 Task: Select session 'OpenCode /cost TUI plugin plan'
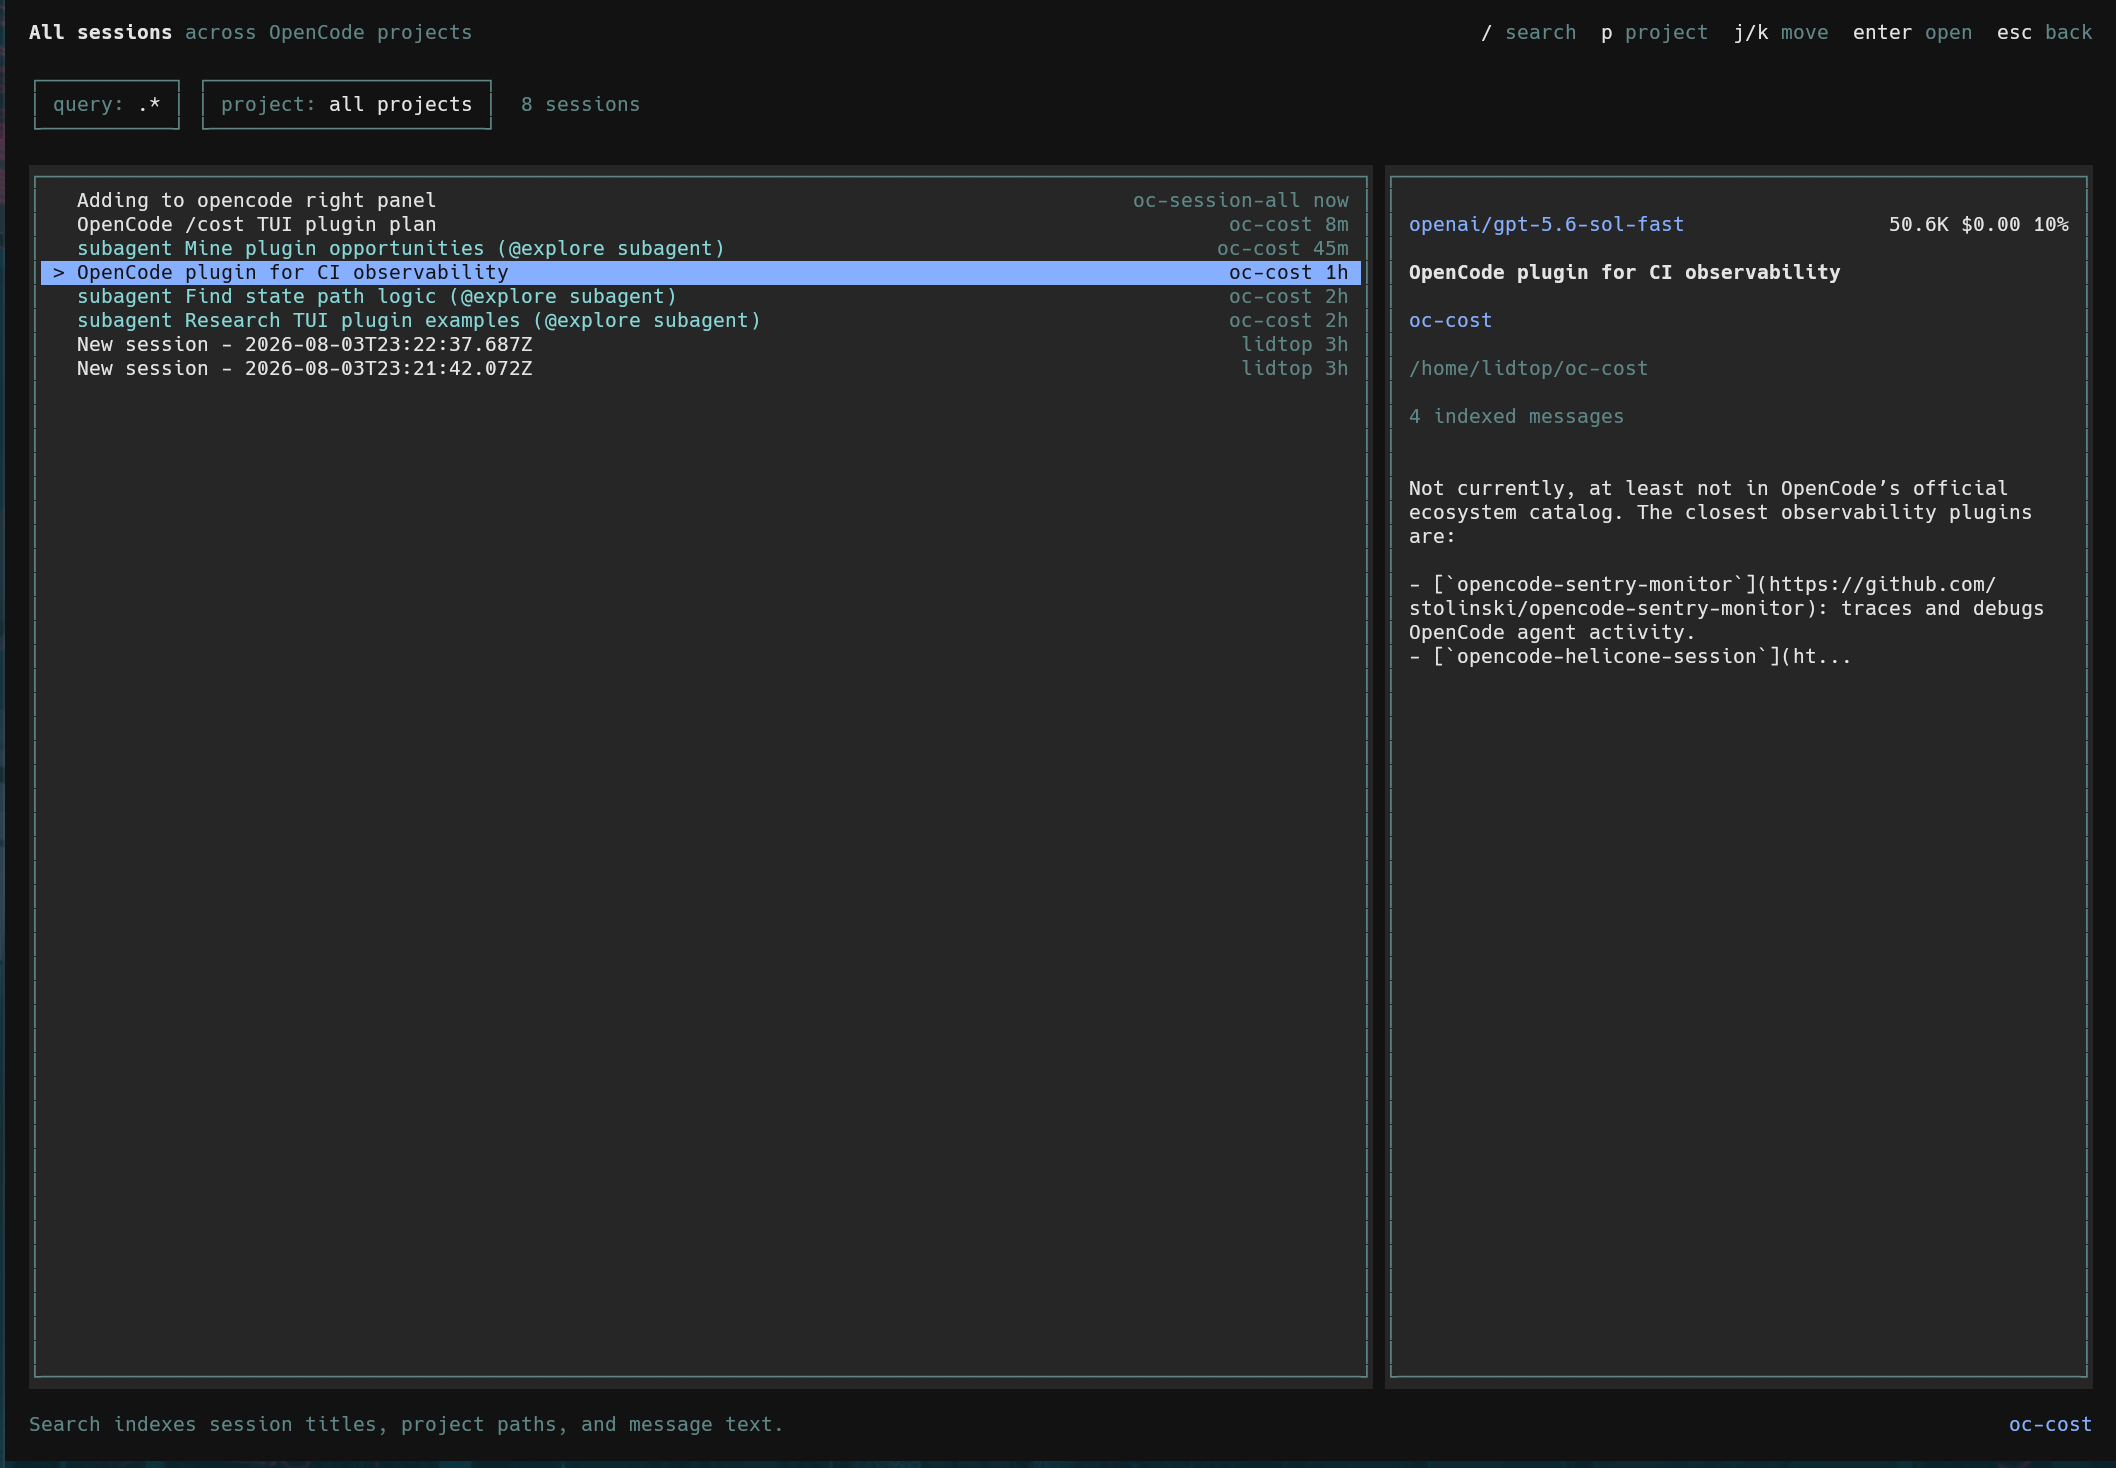(x=700, y=224)
